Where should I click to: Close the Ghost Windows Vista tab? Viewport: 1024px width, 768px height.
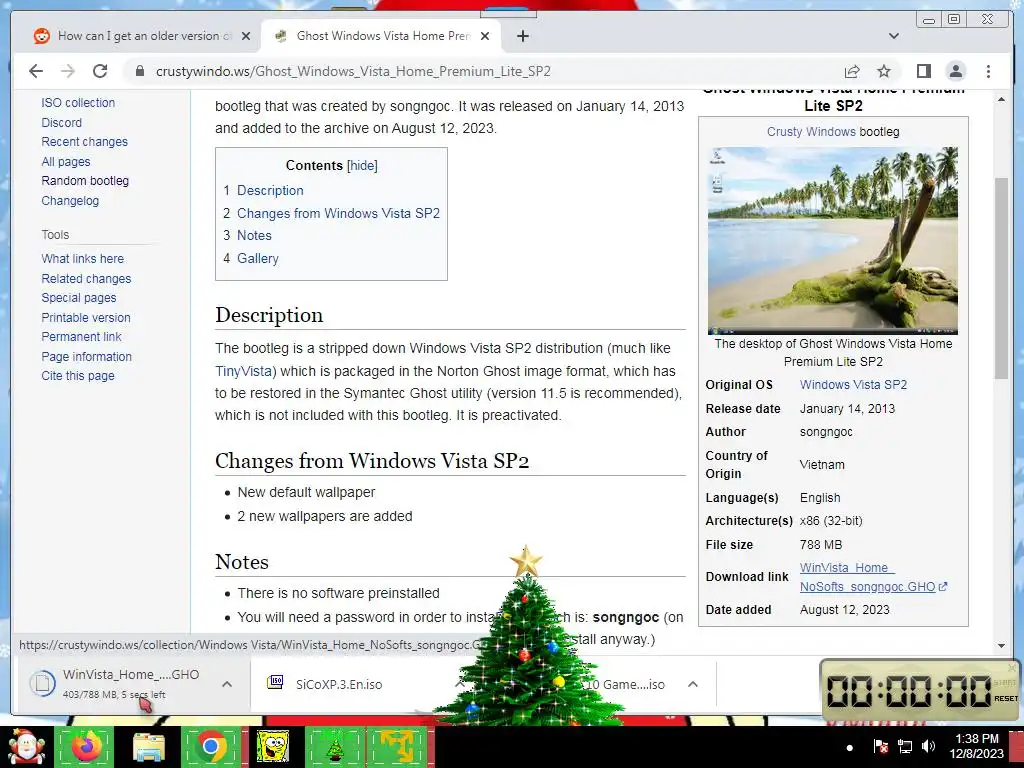click(x=485, y=36)
